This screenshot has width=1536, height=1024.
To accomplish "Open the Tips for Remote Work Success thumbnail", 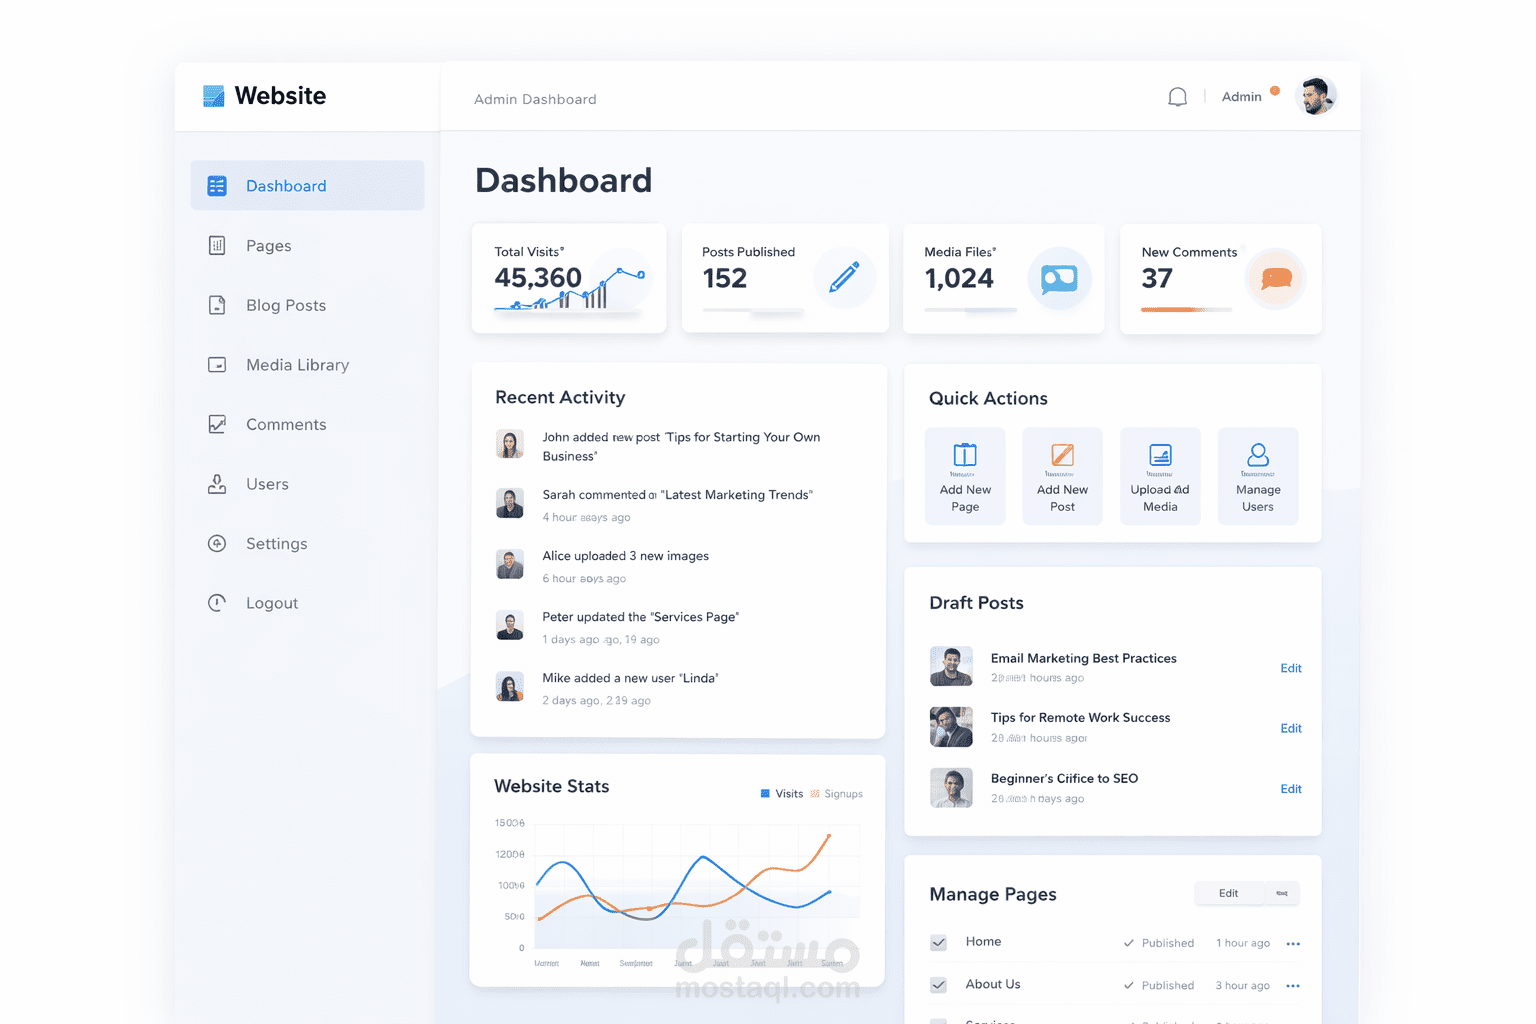I will click(x=951, y=727).
